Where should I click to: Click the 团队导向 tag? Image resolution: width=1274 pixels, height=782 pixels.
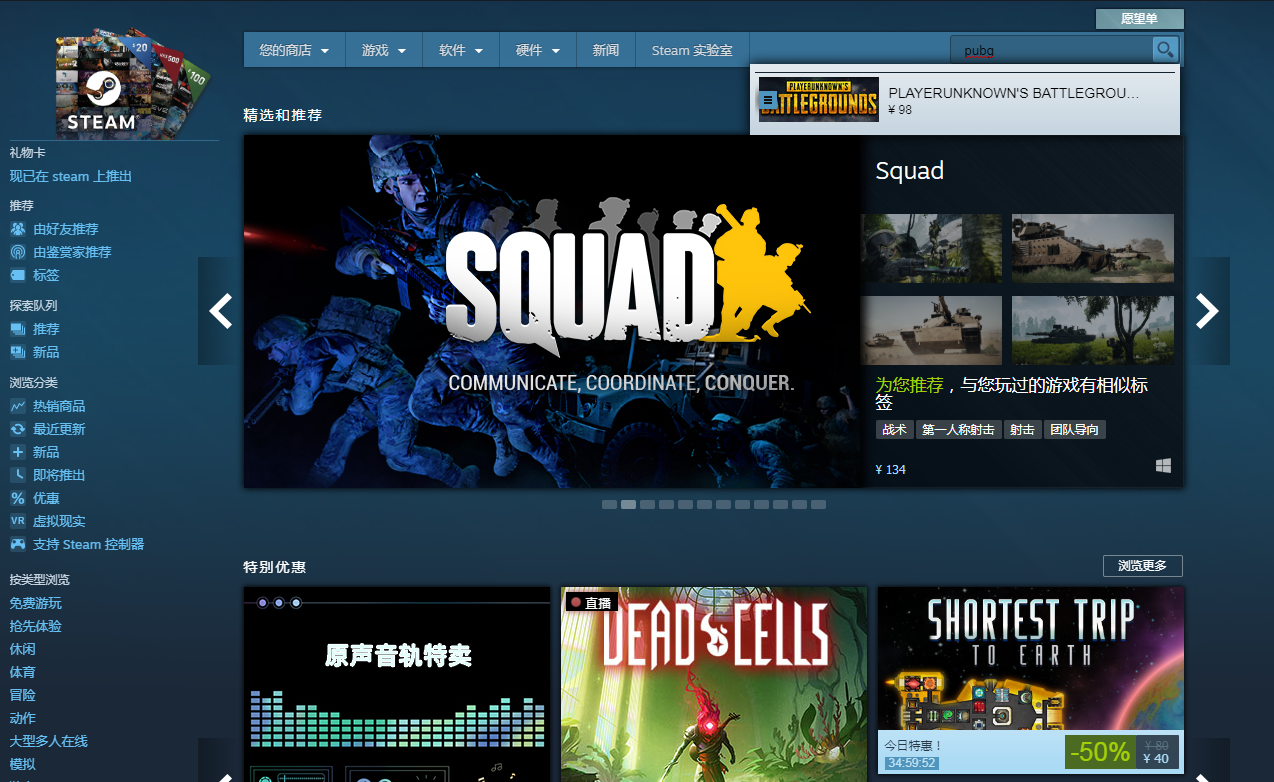[1075, 430]
